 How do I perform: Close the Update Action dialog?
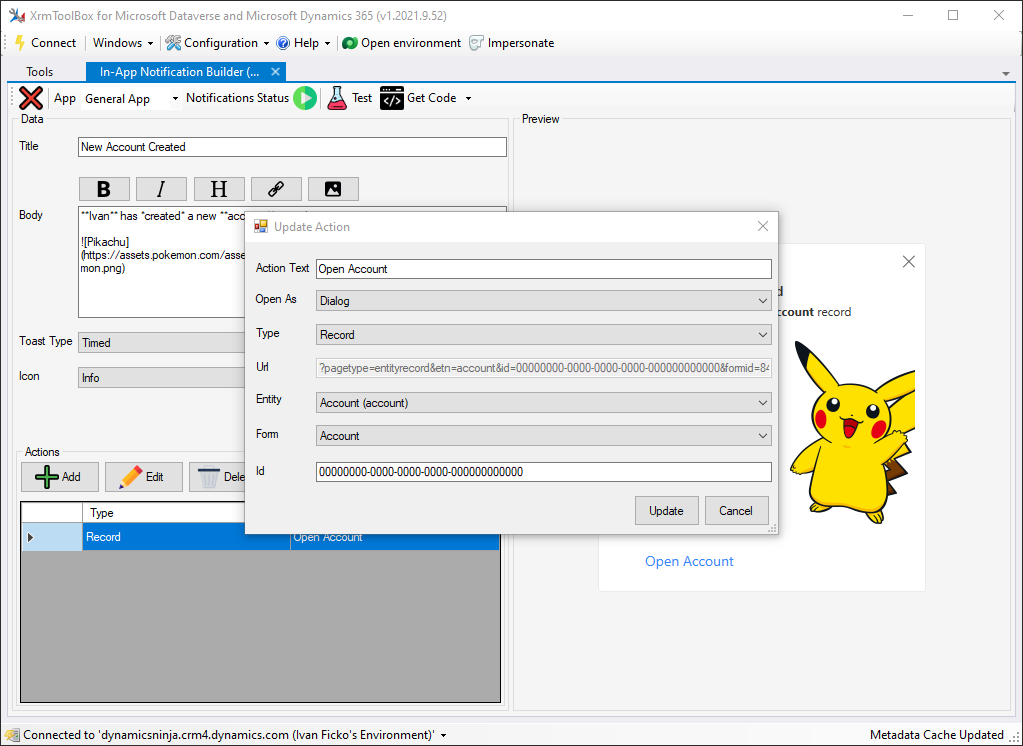763,226
